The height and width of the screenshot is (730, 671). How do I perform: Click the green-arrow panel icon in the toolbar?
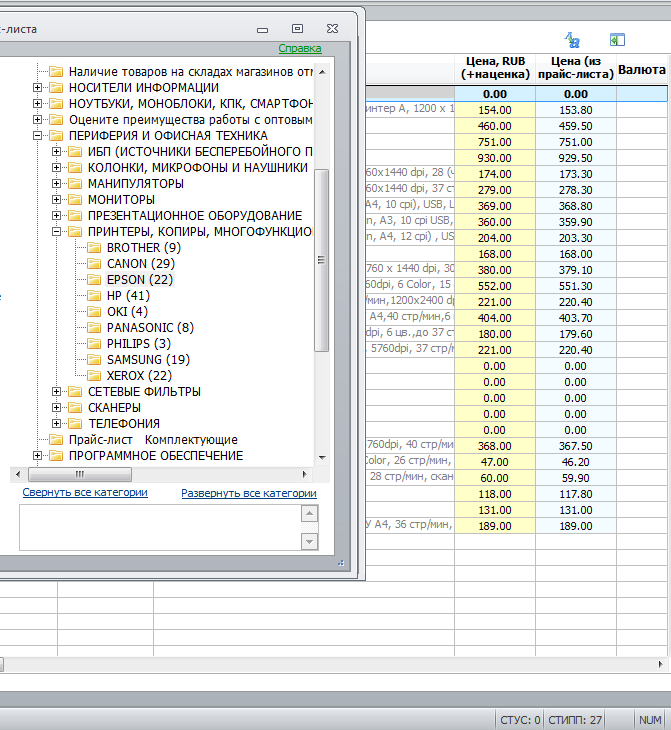617,40
